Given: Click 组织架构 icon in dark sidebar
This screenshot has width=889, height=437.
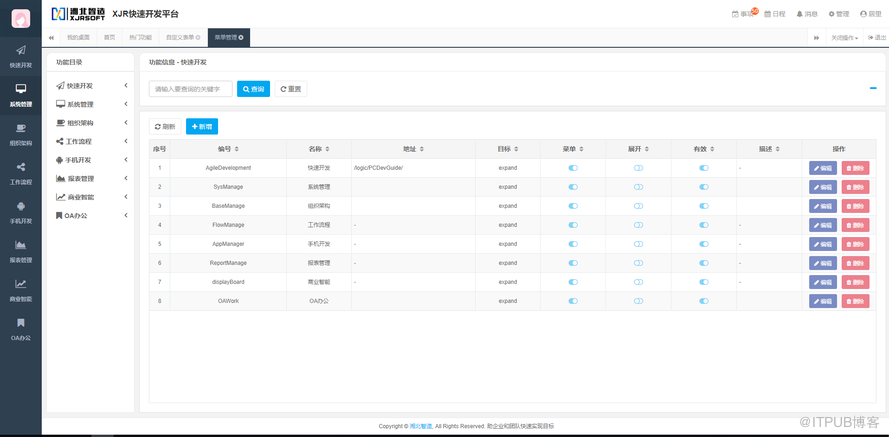Looking at the screenshot, I should 20,134.
